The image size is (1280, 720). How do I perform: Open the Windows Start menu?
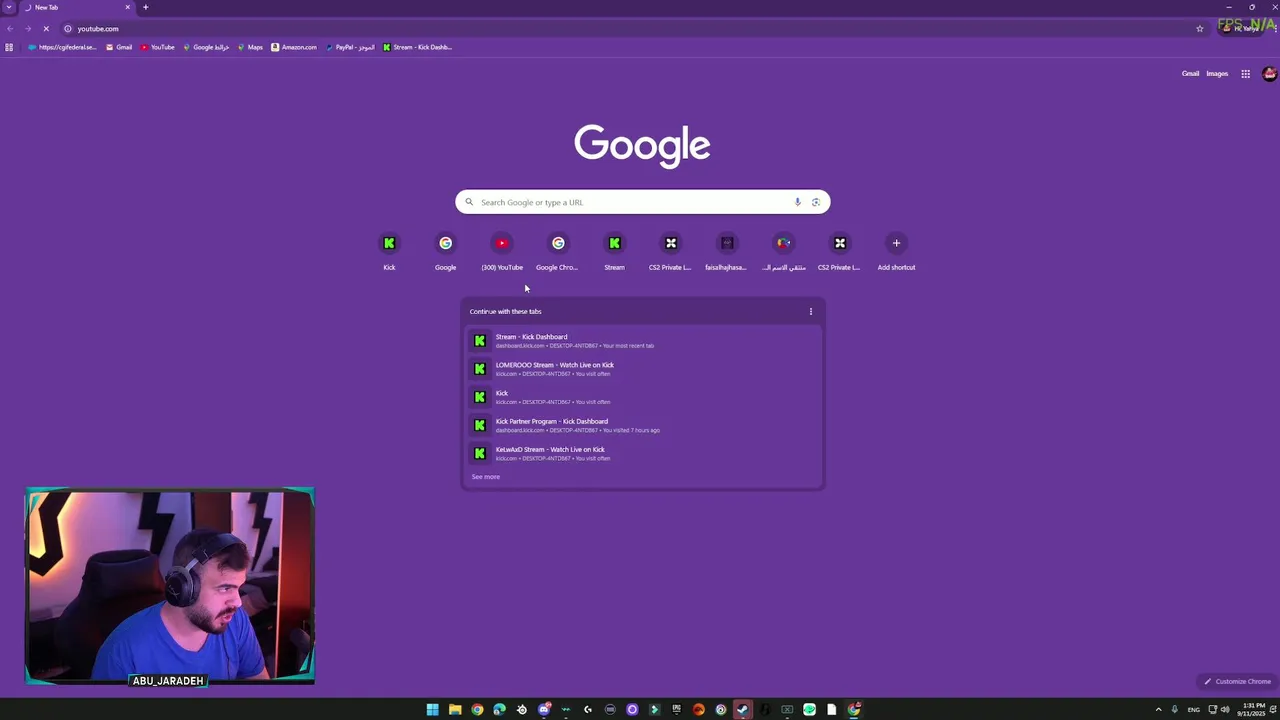click(432, 710)
